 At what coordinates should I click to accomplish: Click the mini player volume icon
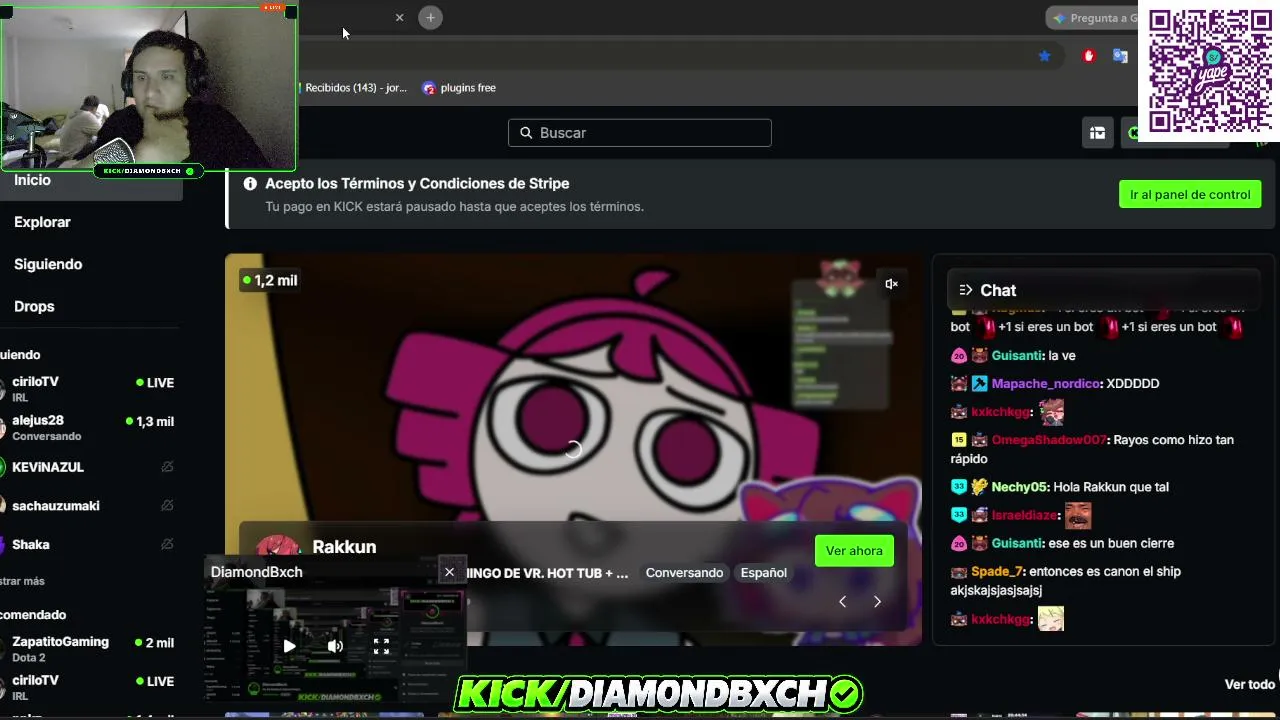coord(335,646)
